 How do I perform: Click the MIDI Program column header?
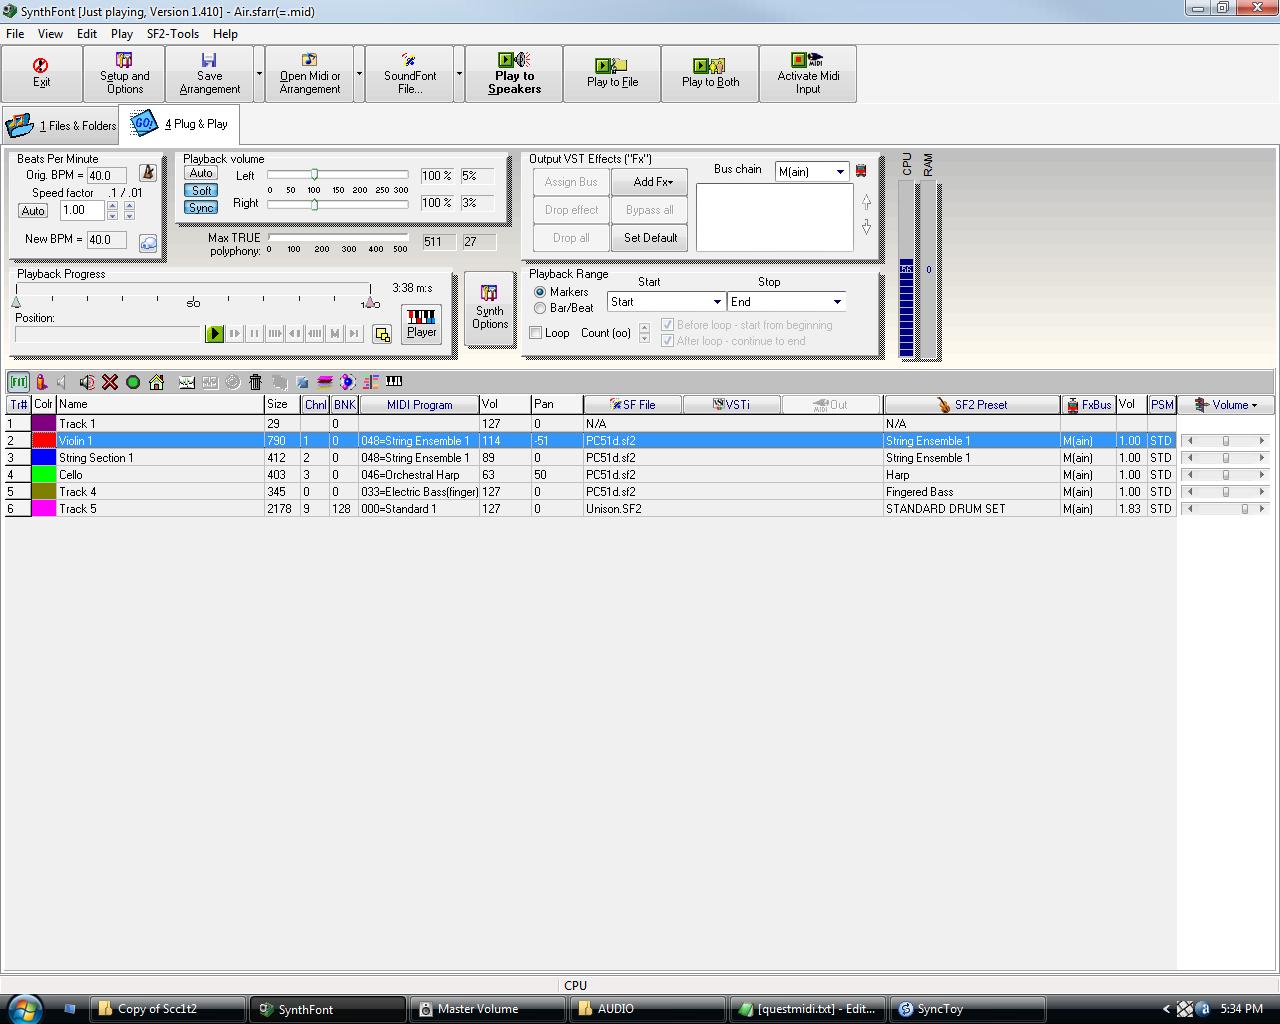click(x=419, y=405)
